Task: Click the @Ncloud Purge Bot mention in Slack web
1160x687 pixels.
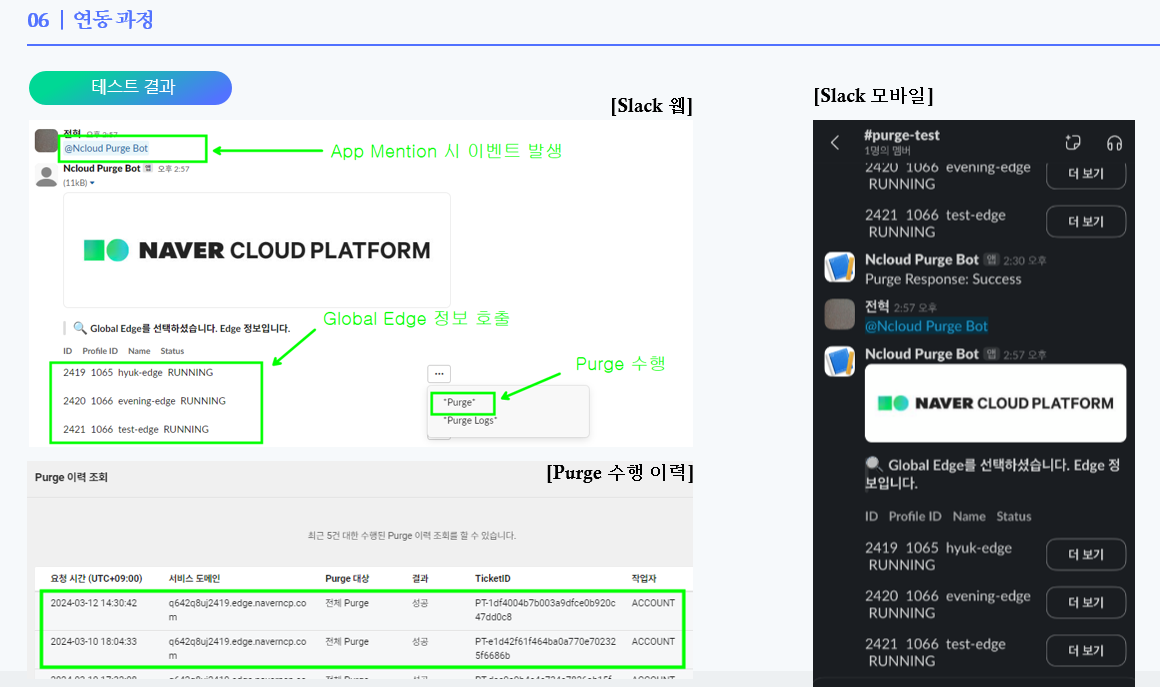Action: 106,149
